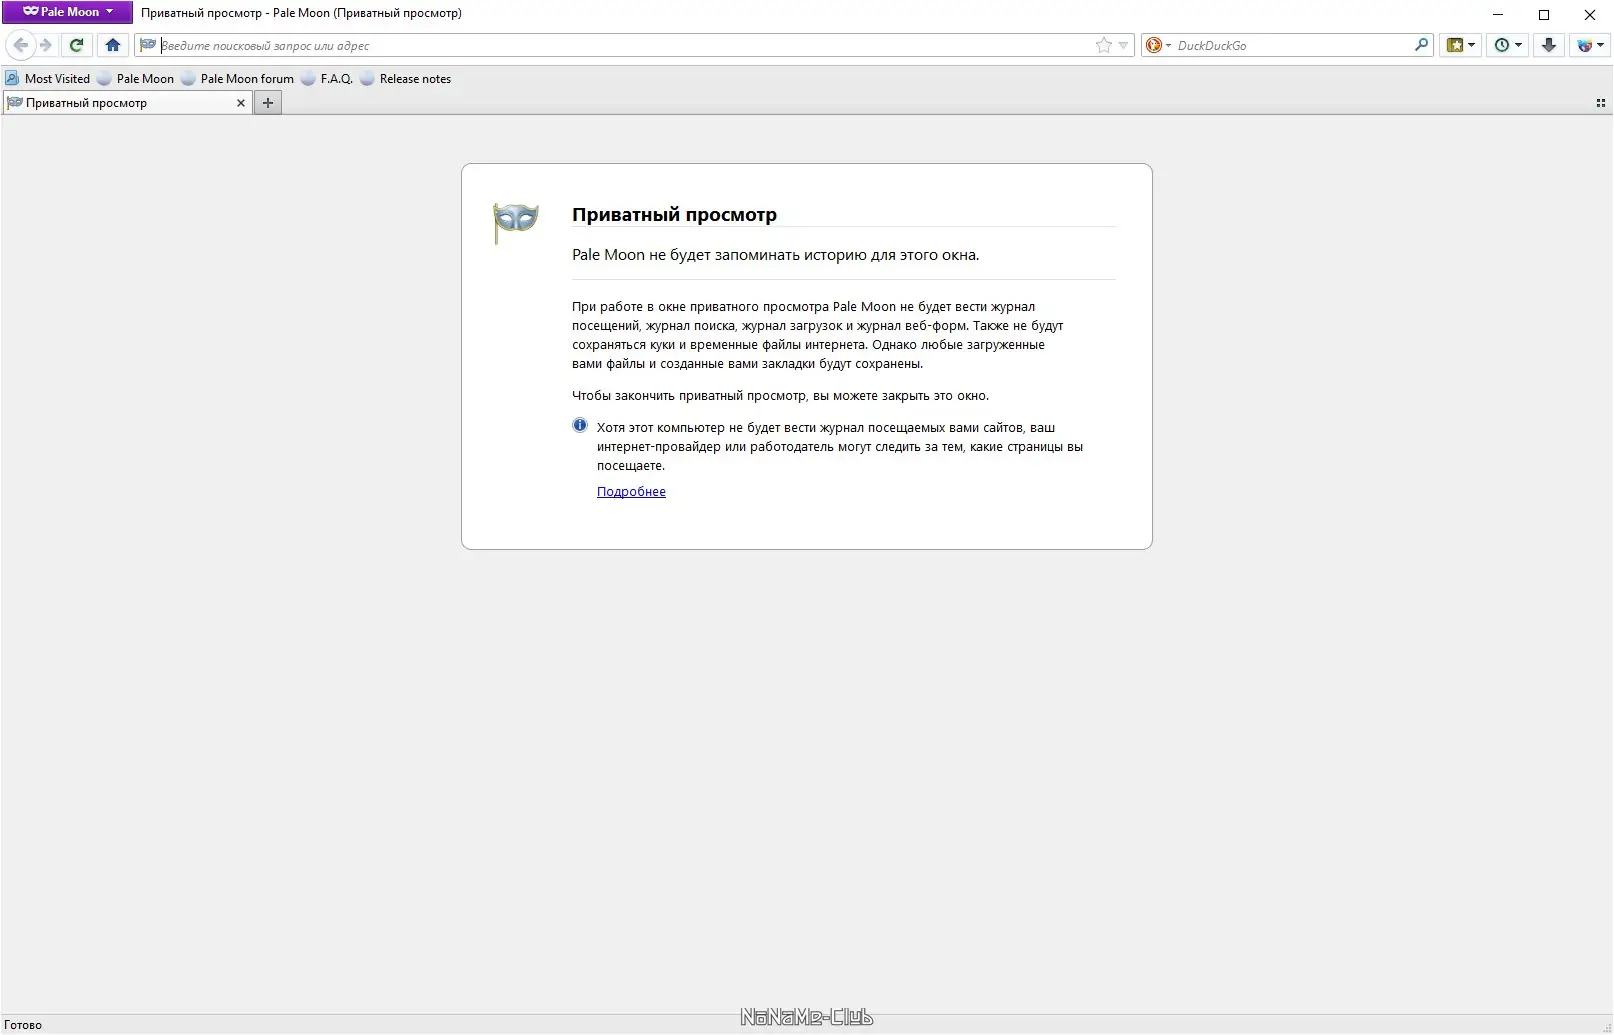This screenshot has width=1614, height=1035.
Task: Show all tabs via the tab groups icon
Action: (1600, 103)
